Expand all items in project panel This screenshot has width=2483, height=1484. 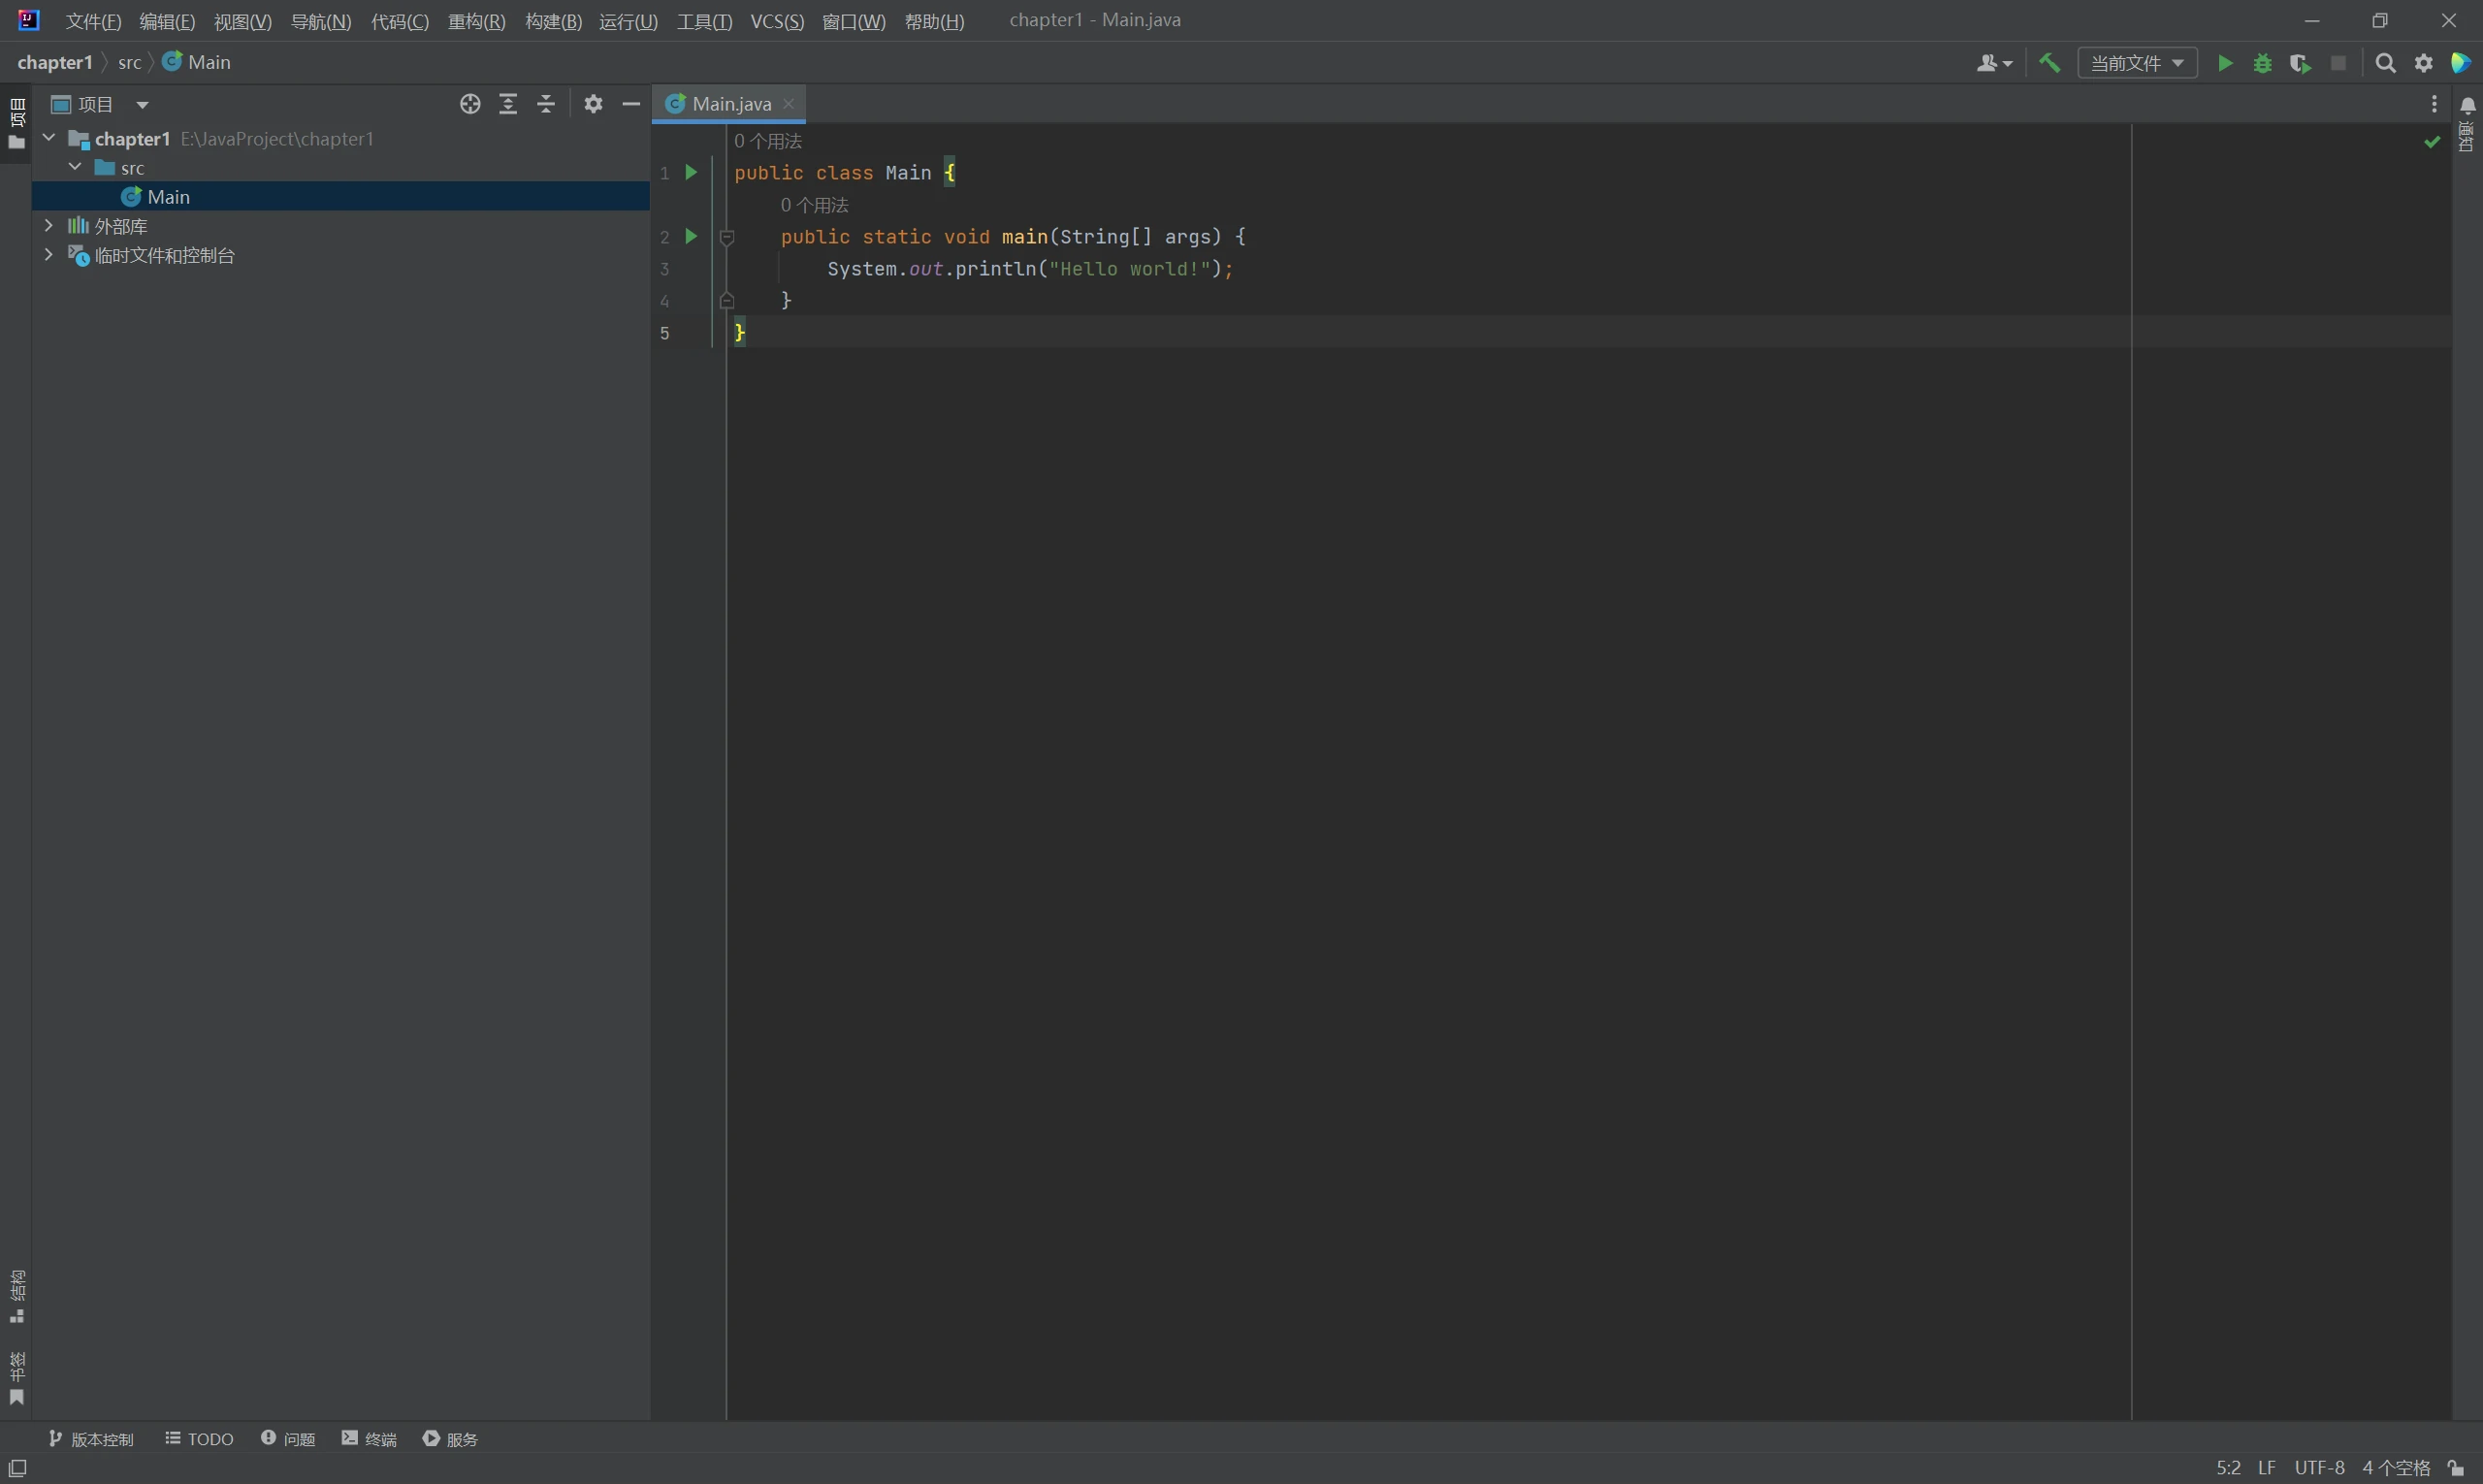[508, 104]
